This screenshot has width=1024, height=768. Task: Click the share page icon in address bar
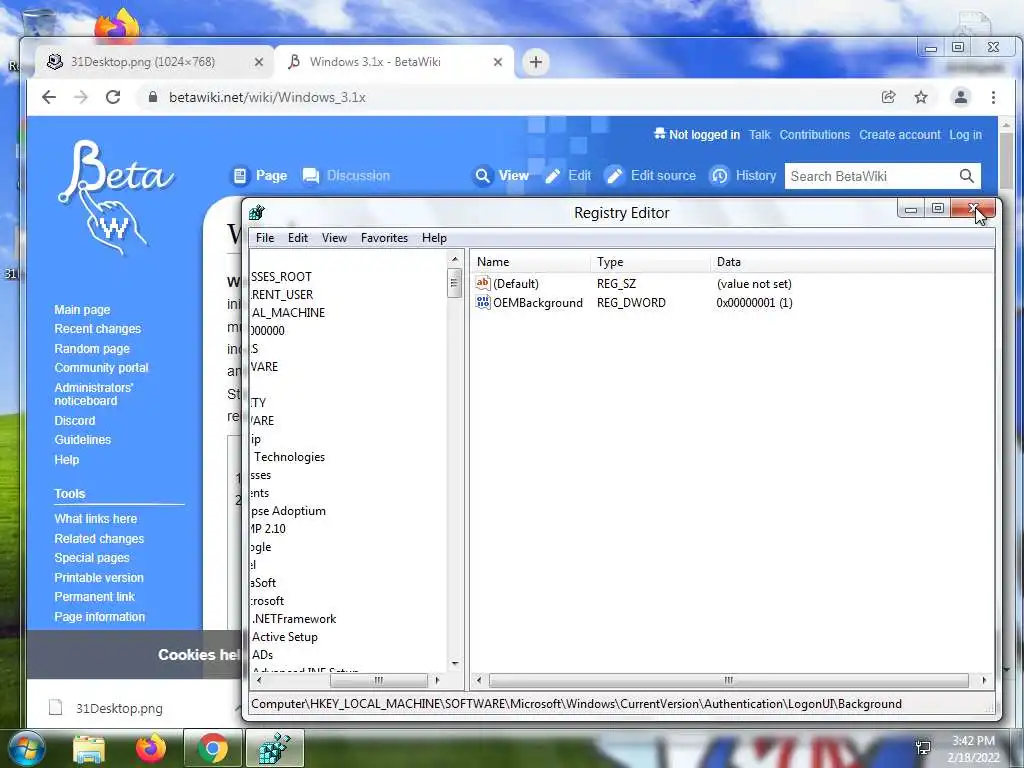click(888, 97)
